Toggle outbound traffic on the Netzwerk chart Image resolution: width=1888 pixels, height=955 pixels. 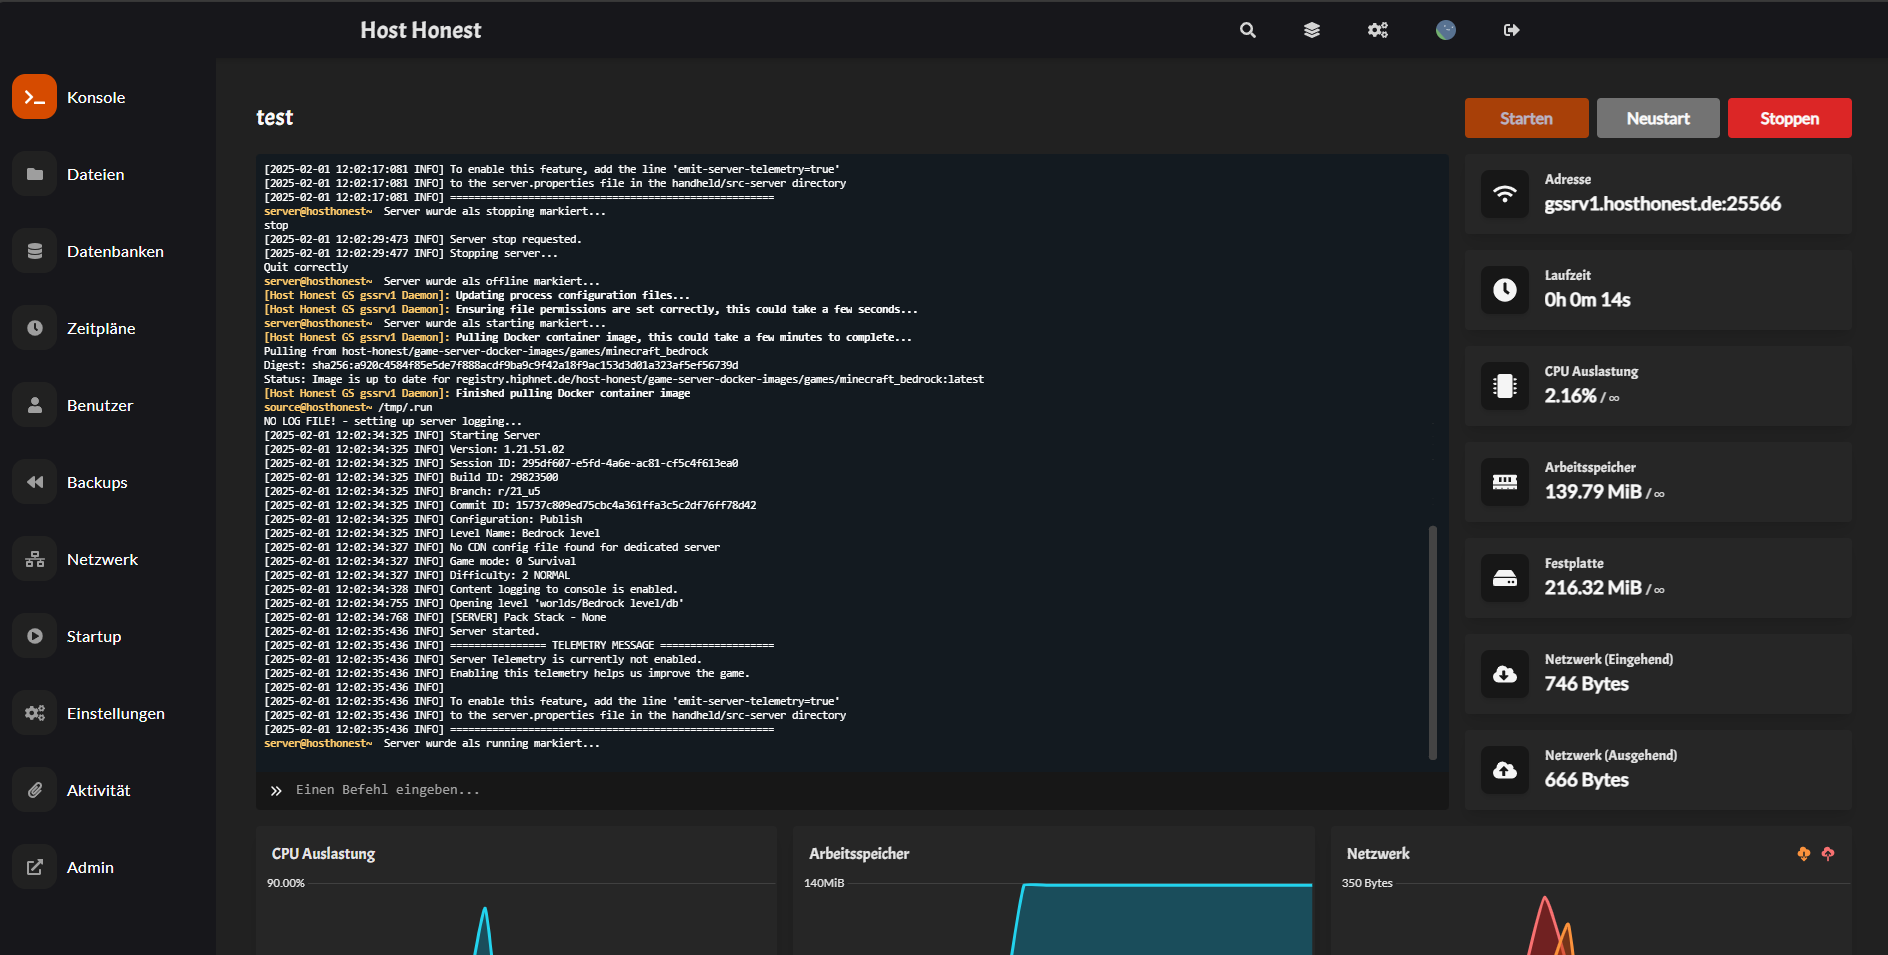(1828, 853)
